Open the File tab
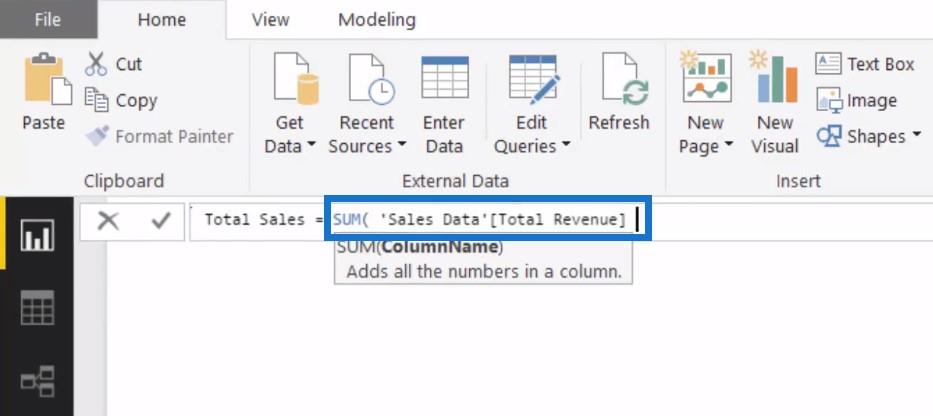This screenshot has width=933, height=416. click(48, 20)
